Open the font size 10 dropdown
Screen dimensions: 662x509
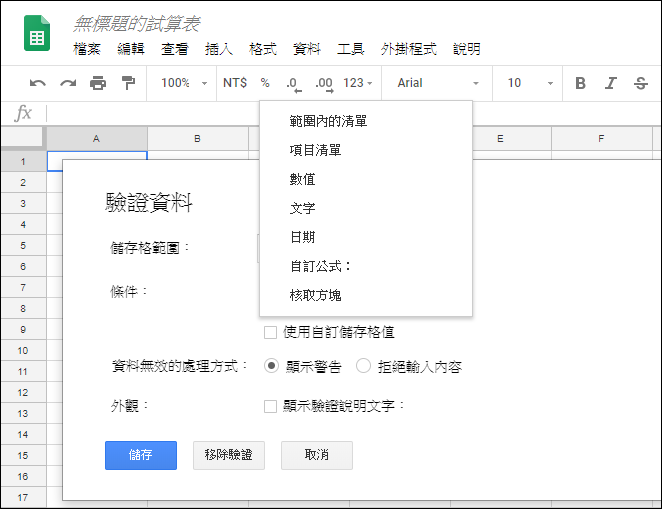click(530, 83)
